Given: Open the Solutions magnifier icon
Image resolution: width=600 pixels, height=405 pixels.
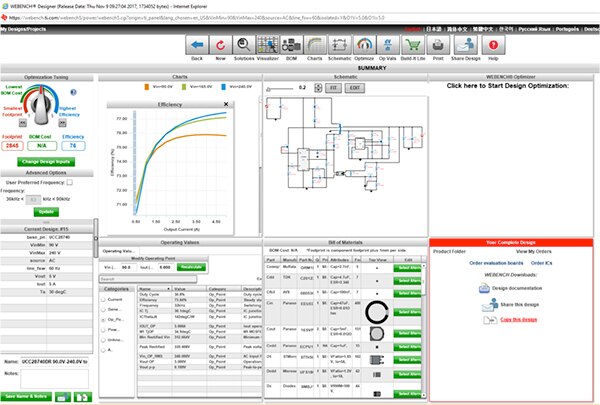Looking at the screenshot, I should (x=243, y=43).
